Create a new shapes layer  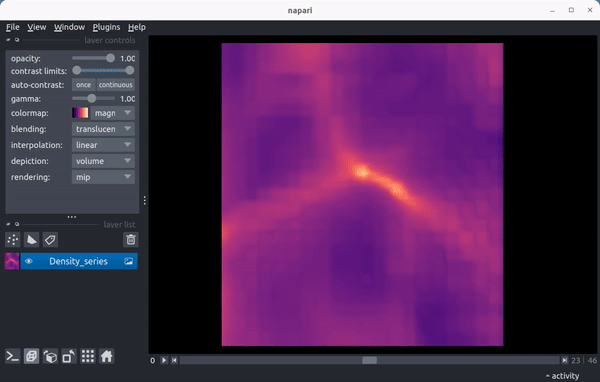31,240
